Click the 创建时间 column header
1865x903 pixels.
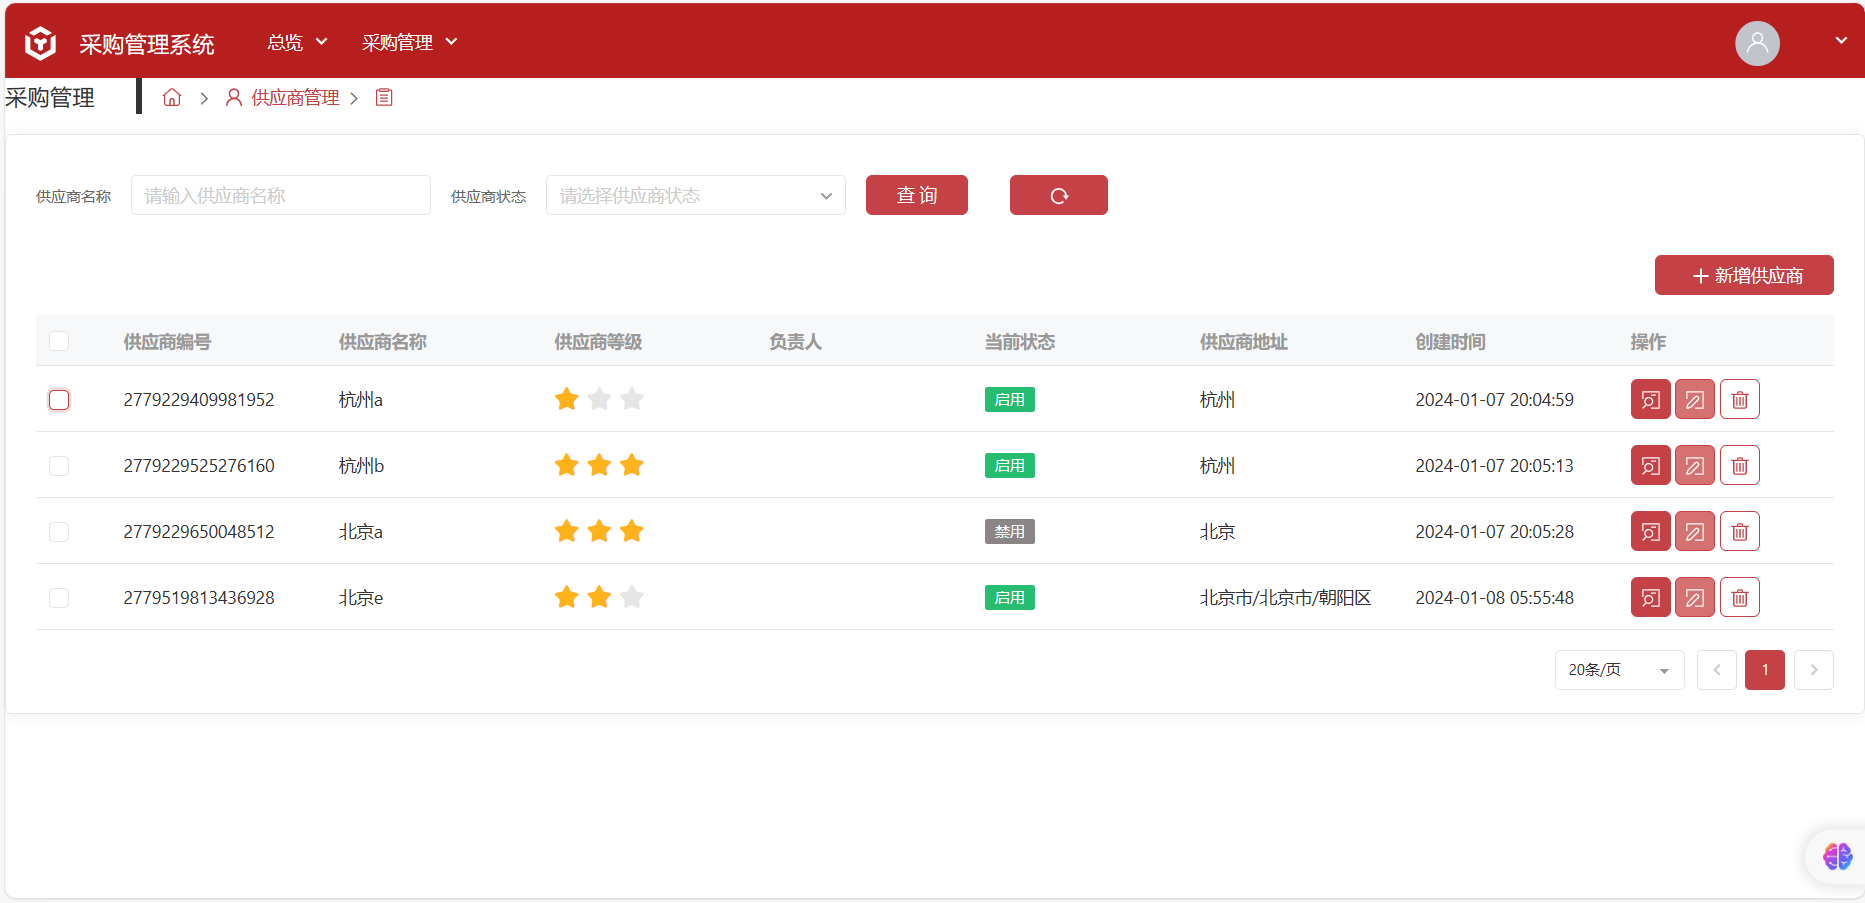coord(1450,342)
